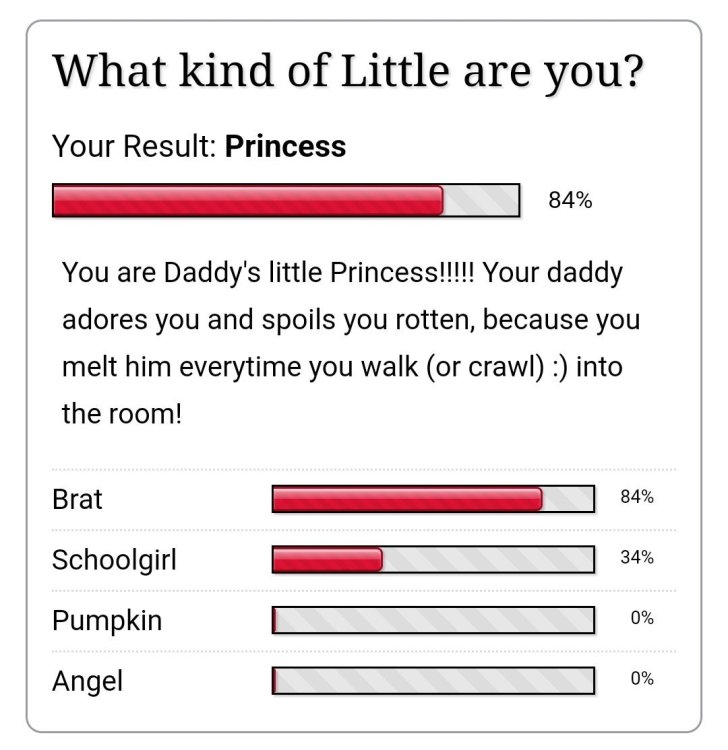
Task: Click 'the room!' at the description's end
Action: click(122, 414)
